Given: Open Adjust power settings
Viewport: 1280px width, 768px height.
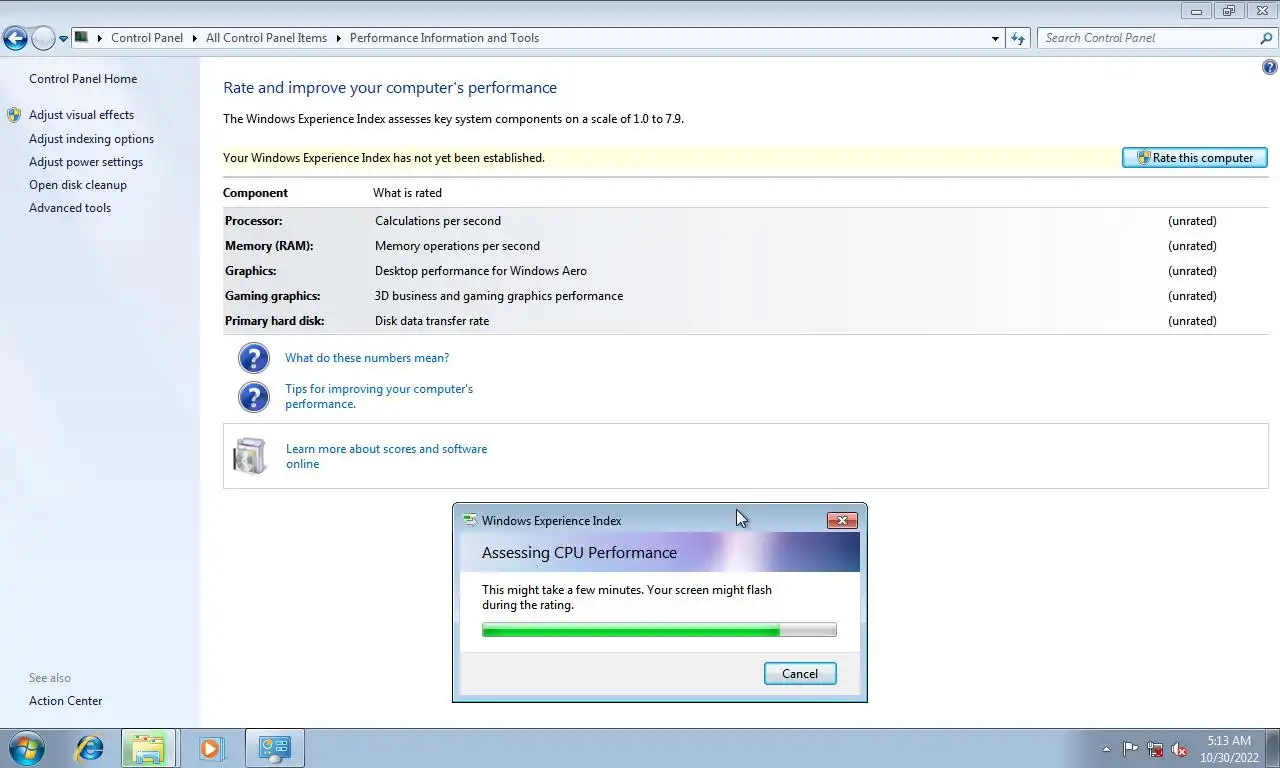Looking at the screenshot, I should tap(86, 162).
